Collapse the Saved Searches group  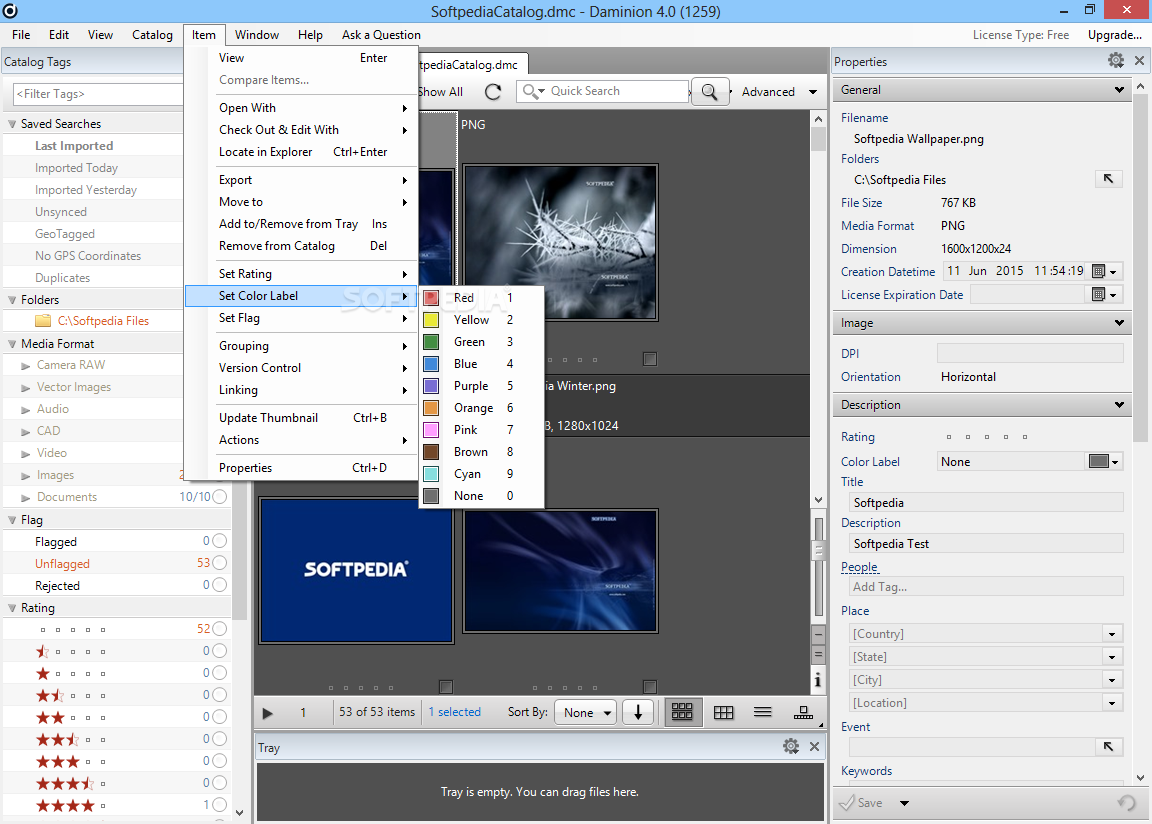pyautogui.click(x=12, y=123)
